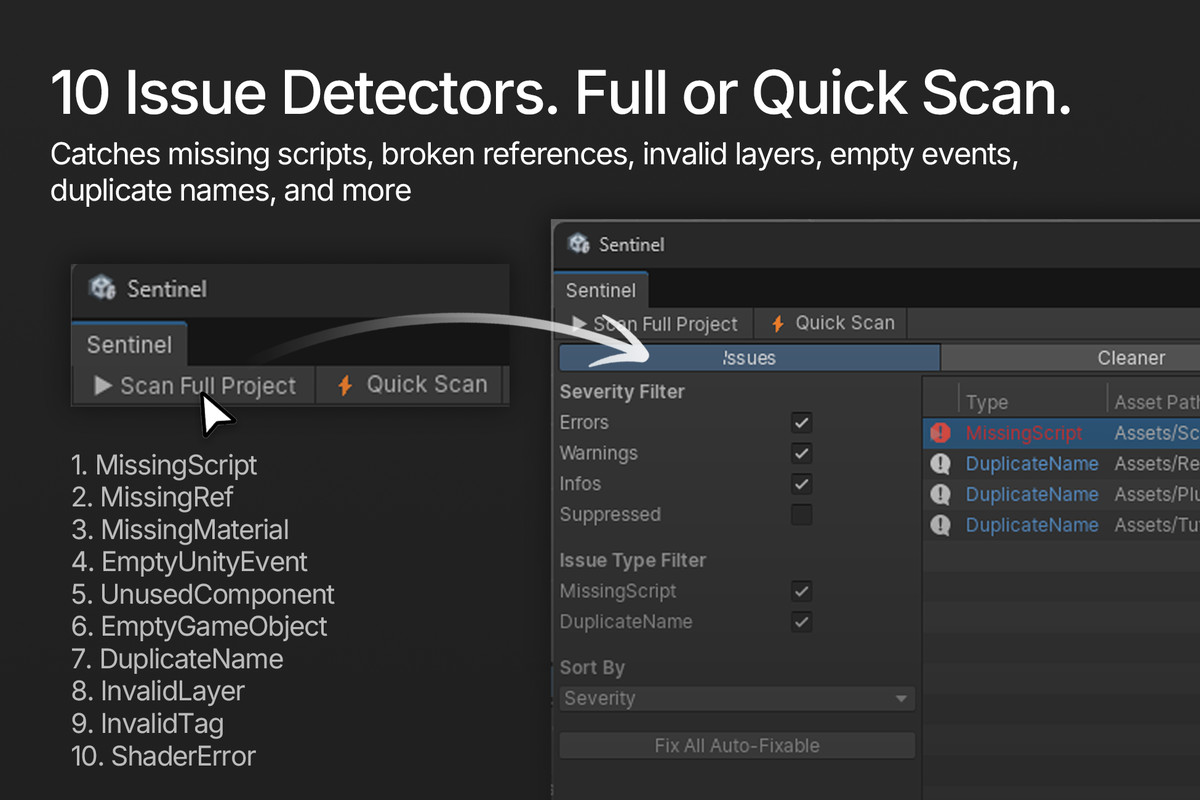The height and width of the screenshot is (800, 1200).
Task: Click warning icon beside Assets/Tu DuplicateName row
Action: click(940, 525)
